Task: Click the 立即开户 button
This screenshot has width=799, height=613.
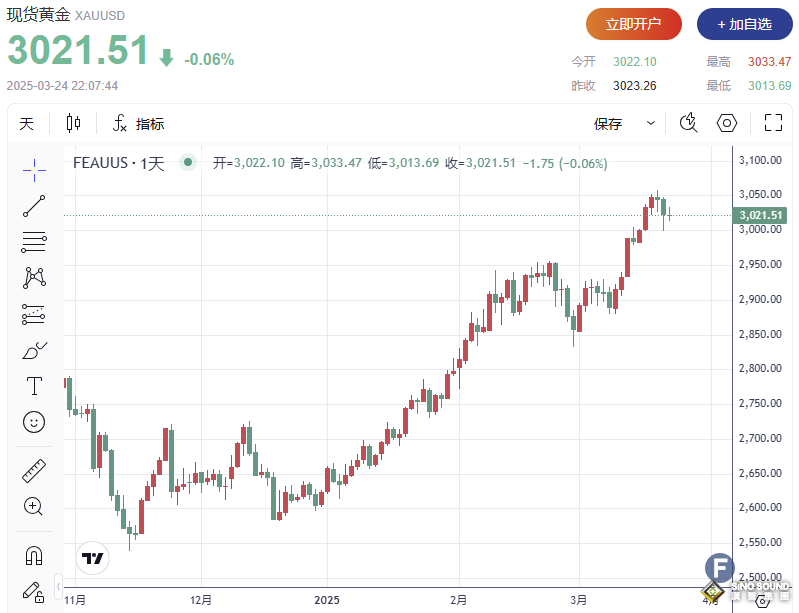Action: 634,24
